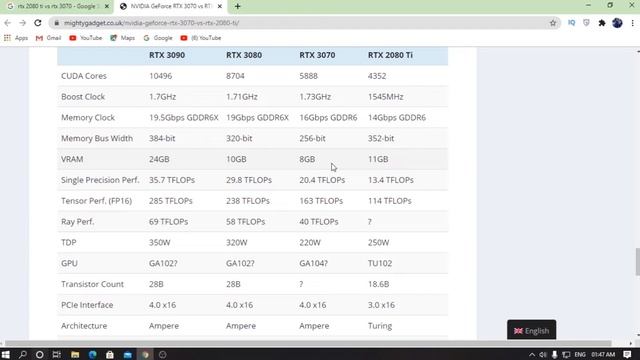Open Microsoft Store from the taskbar
This screenshot has width=640, height=360.
coord(110,354)
